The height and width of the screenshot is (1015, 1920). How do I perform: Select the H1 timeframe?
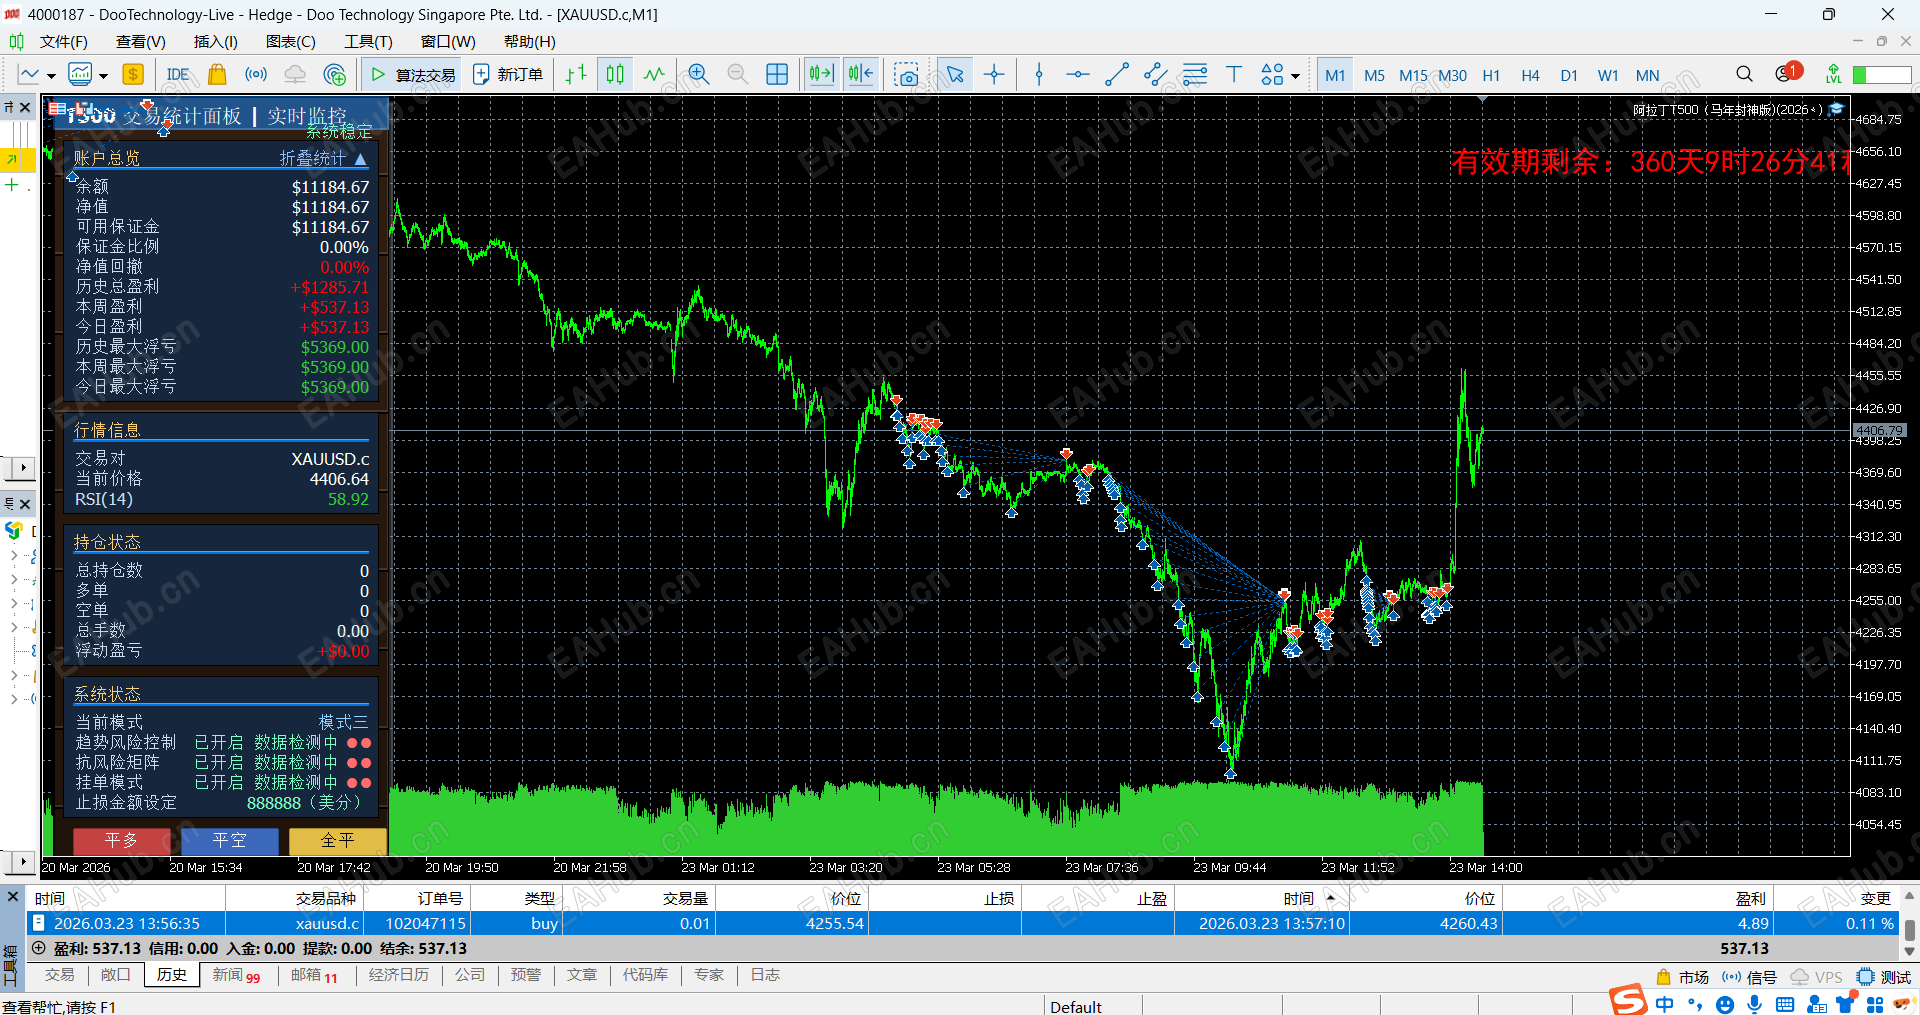pos(1491,75)
